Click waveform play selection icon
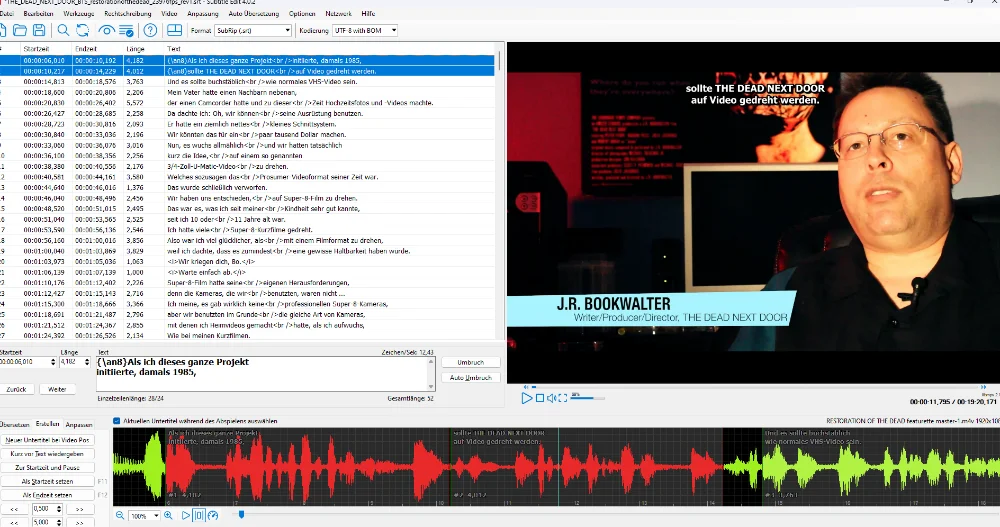The height and width of the screenshot is (527, 1000). tap(186, 516)
